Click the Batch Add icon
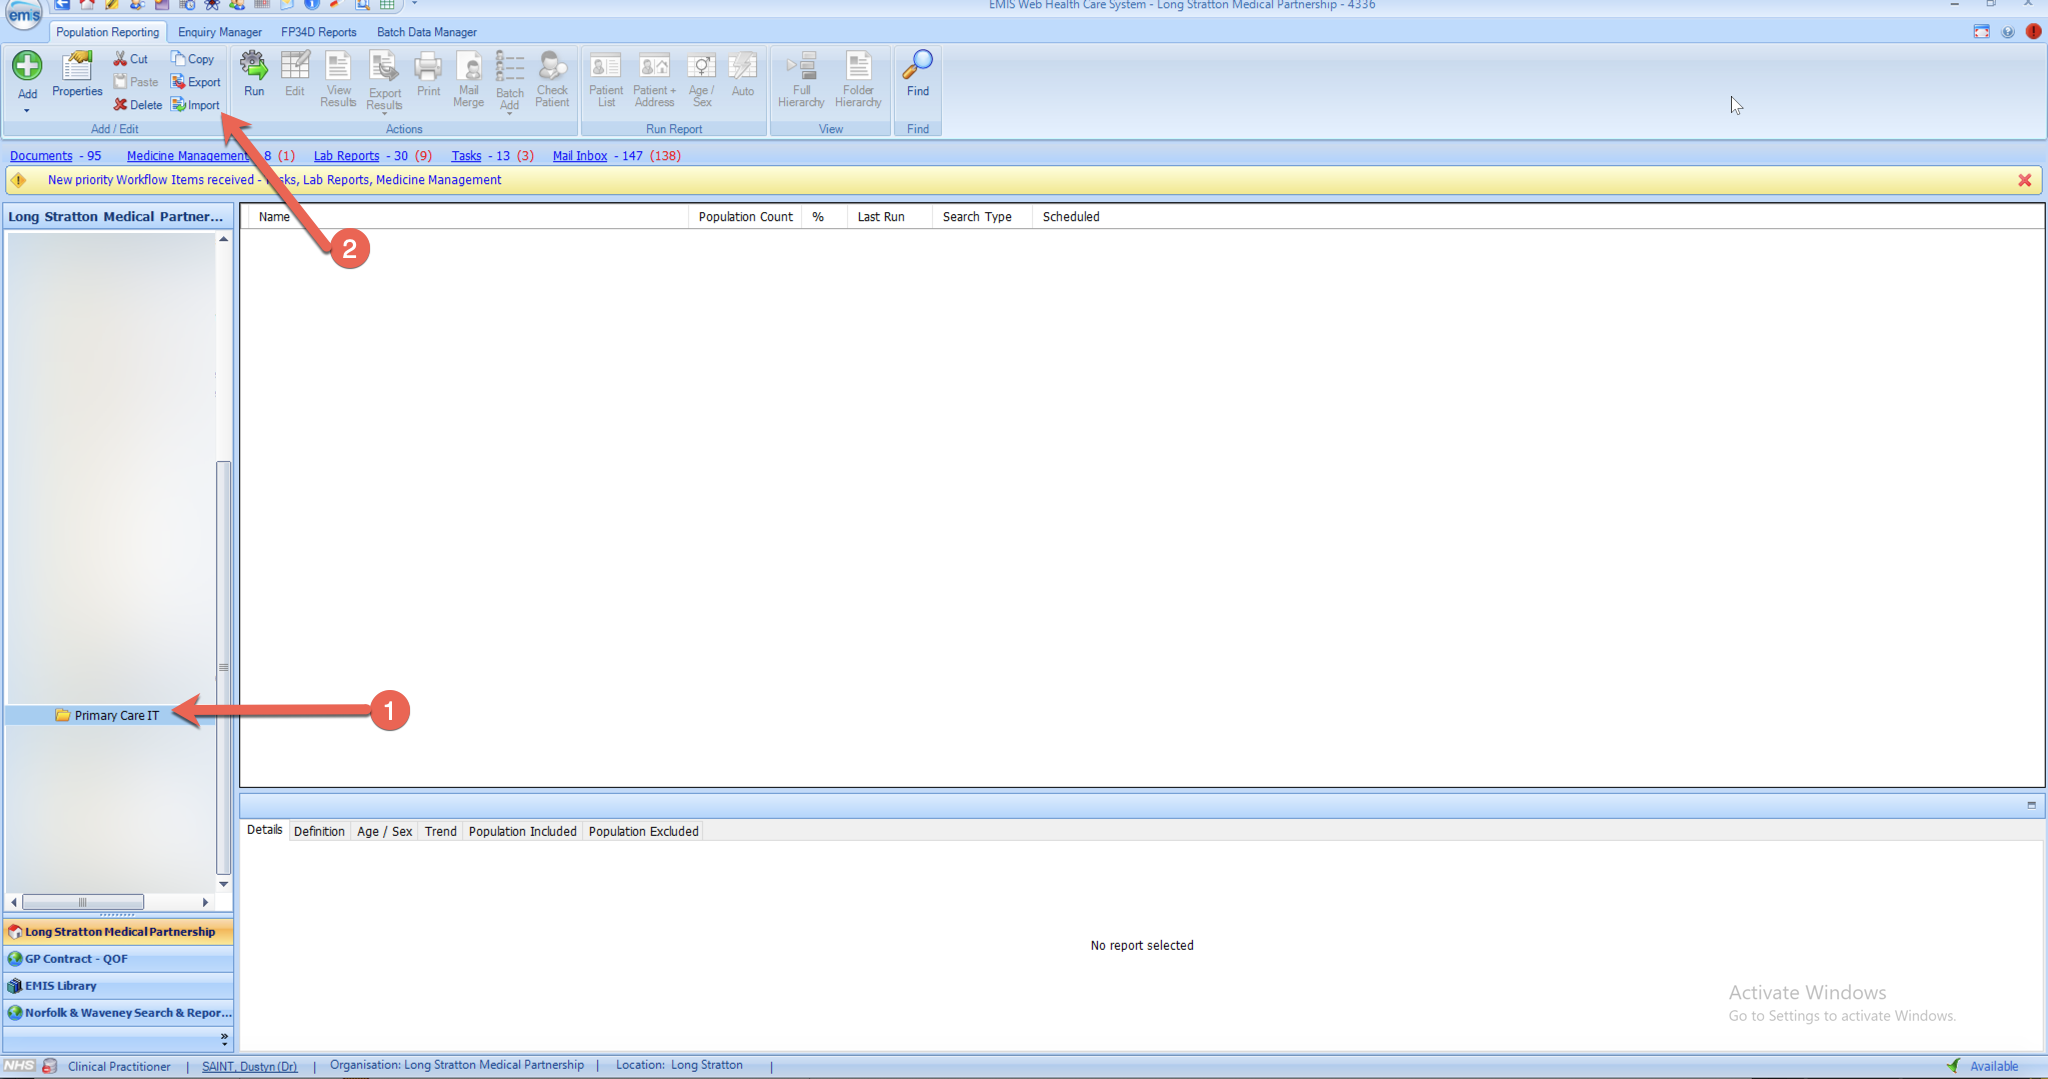 click(510, 68)
